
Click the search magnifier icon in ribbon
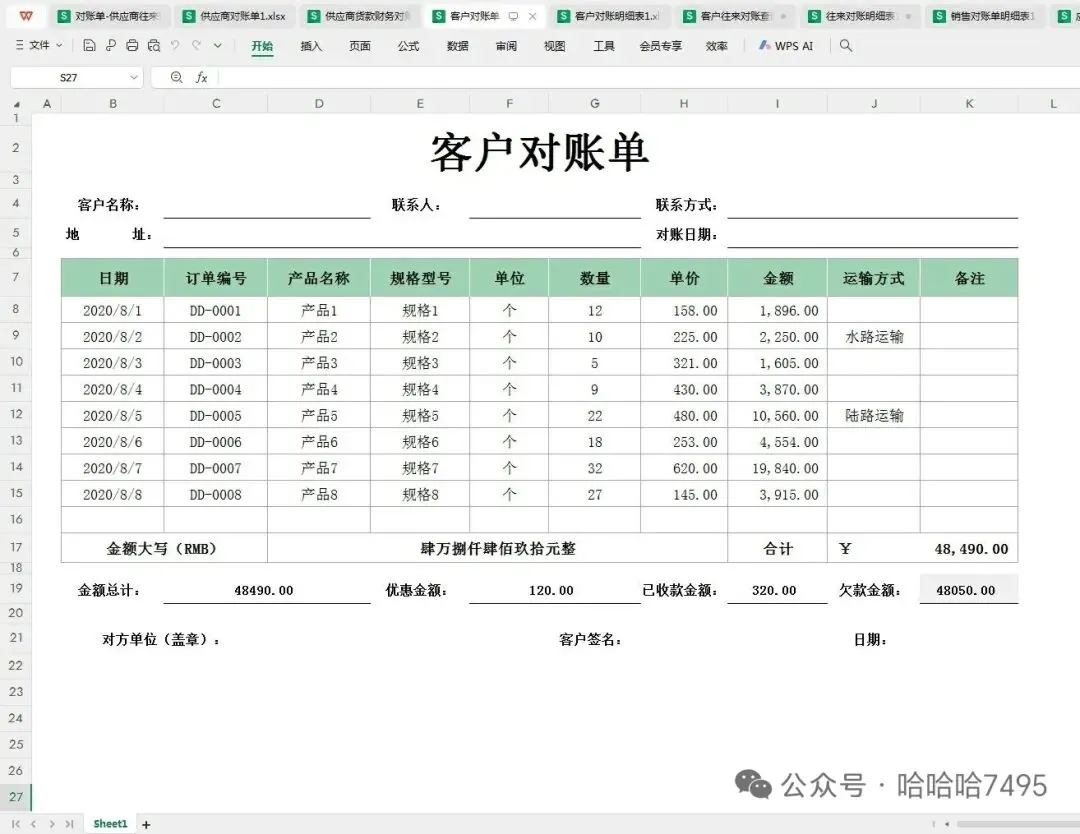pyautogui.click(x=846, y=45)
